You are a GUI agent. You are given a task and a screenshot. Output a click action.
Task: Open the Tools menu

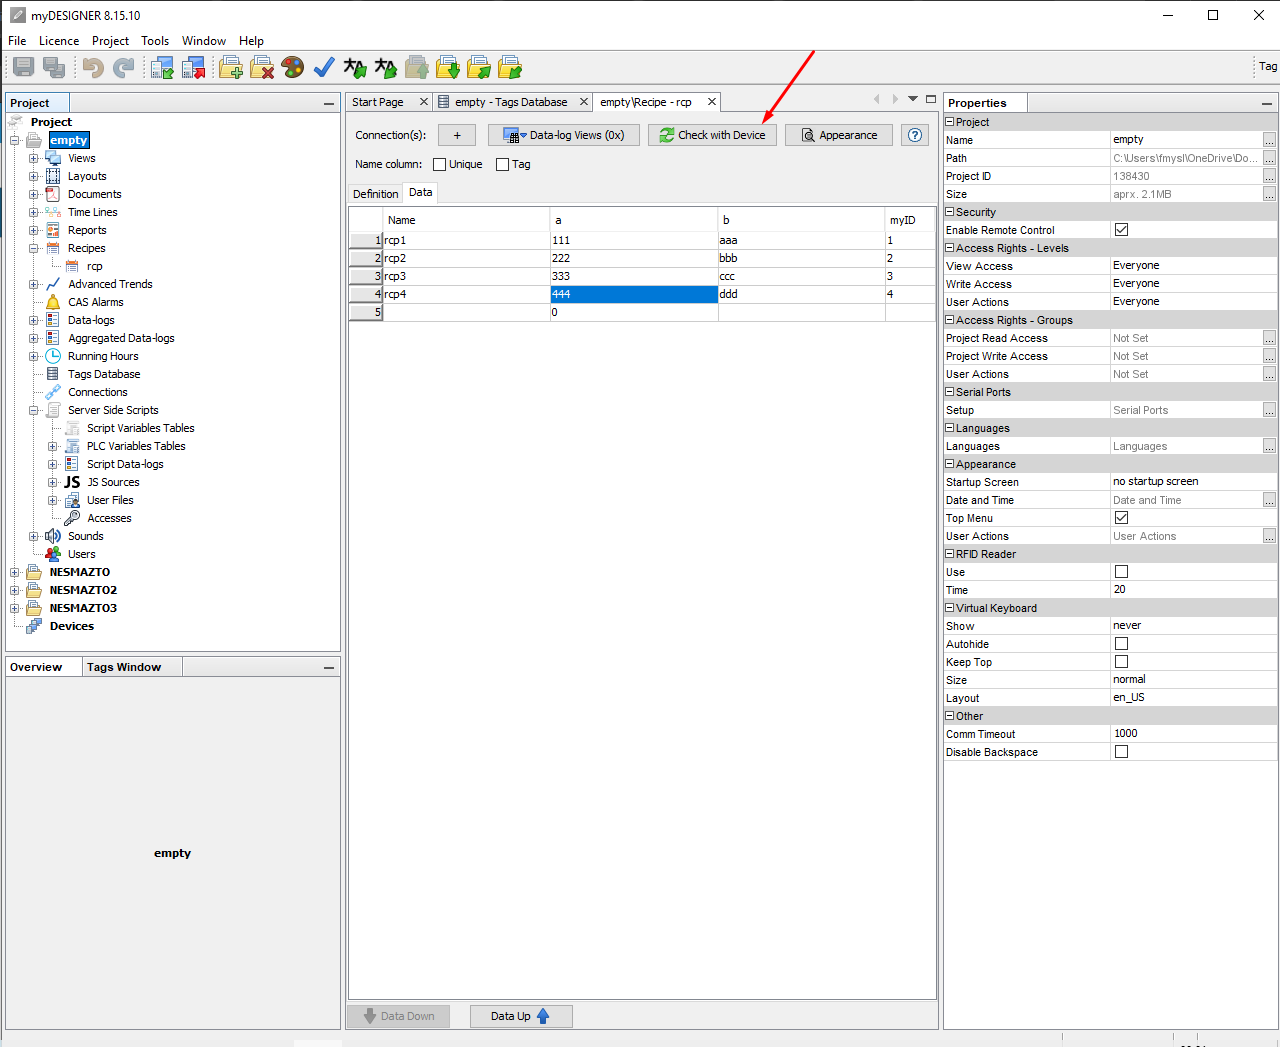(155, 41)
